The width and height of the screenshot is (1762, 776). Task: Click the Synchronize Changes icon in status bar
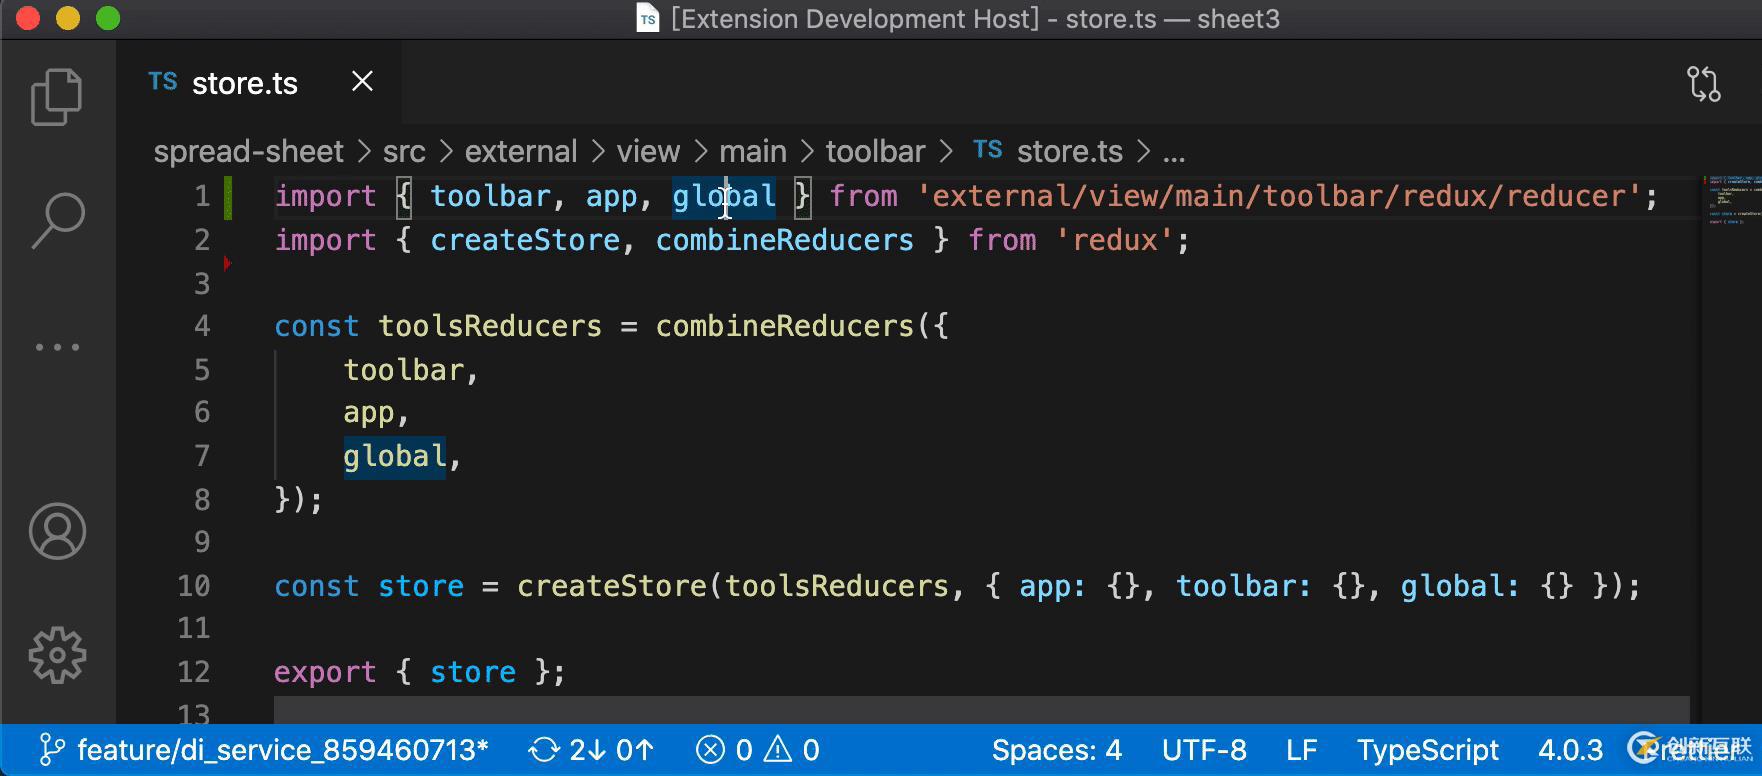(544, 750)
